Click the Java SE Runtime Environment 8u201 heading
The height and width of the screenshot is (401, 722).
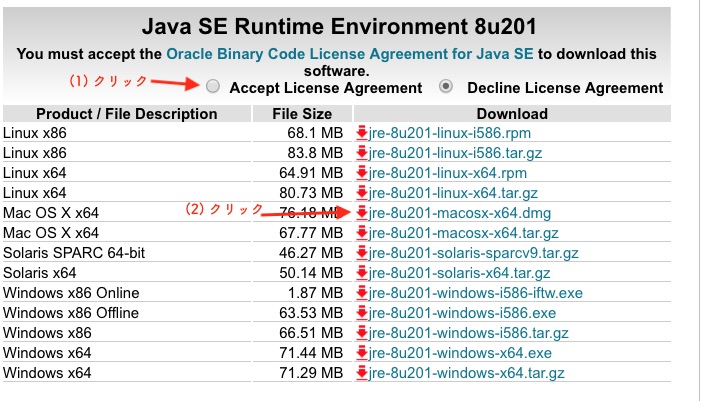pyautogui.click(x=339, y=26)
